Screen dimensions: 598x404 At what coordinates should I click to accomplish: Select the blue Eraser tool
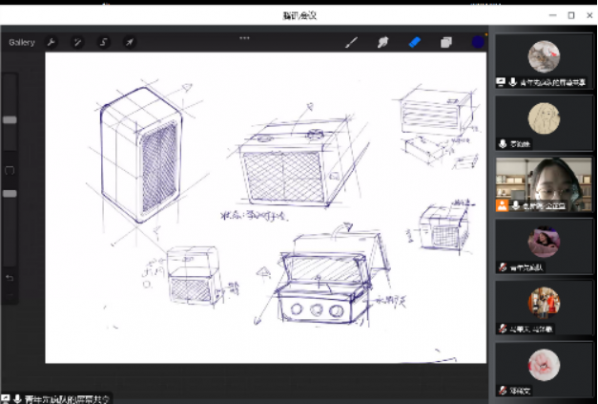tap(415, 42)
